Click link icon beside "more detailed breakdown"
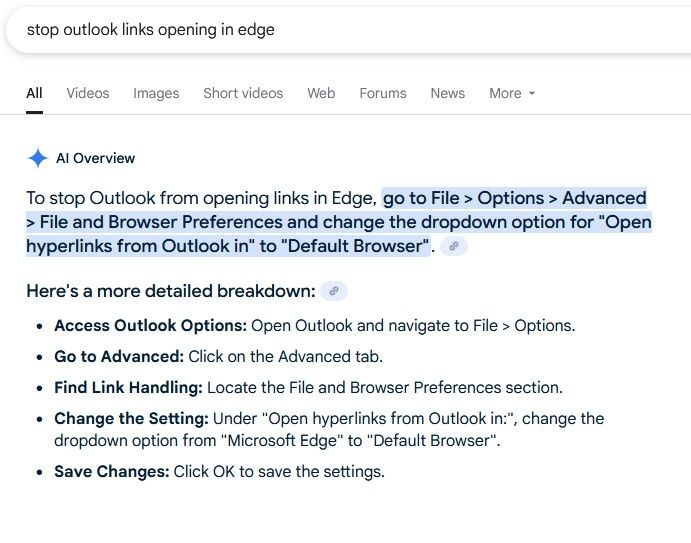The width and height of the screenshot is (691, 543). 334,292
